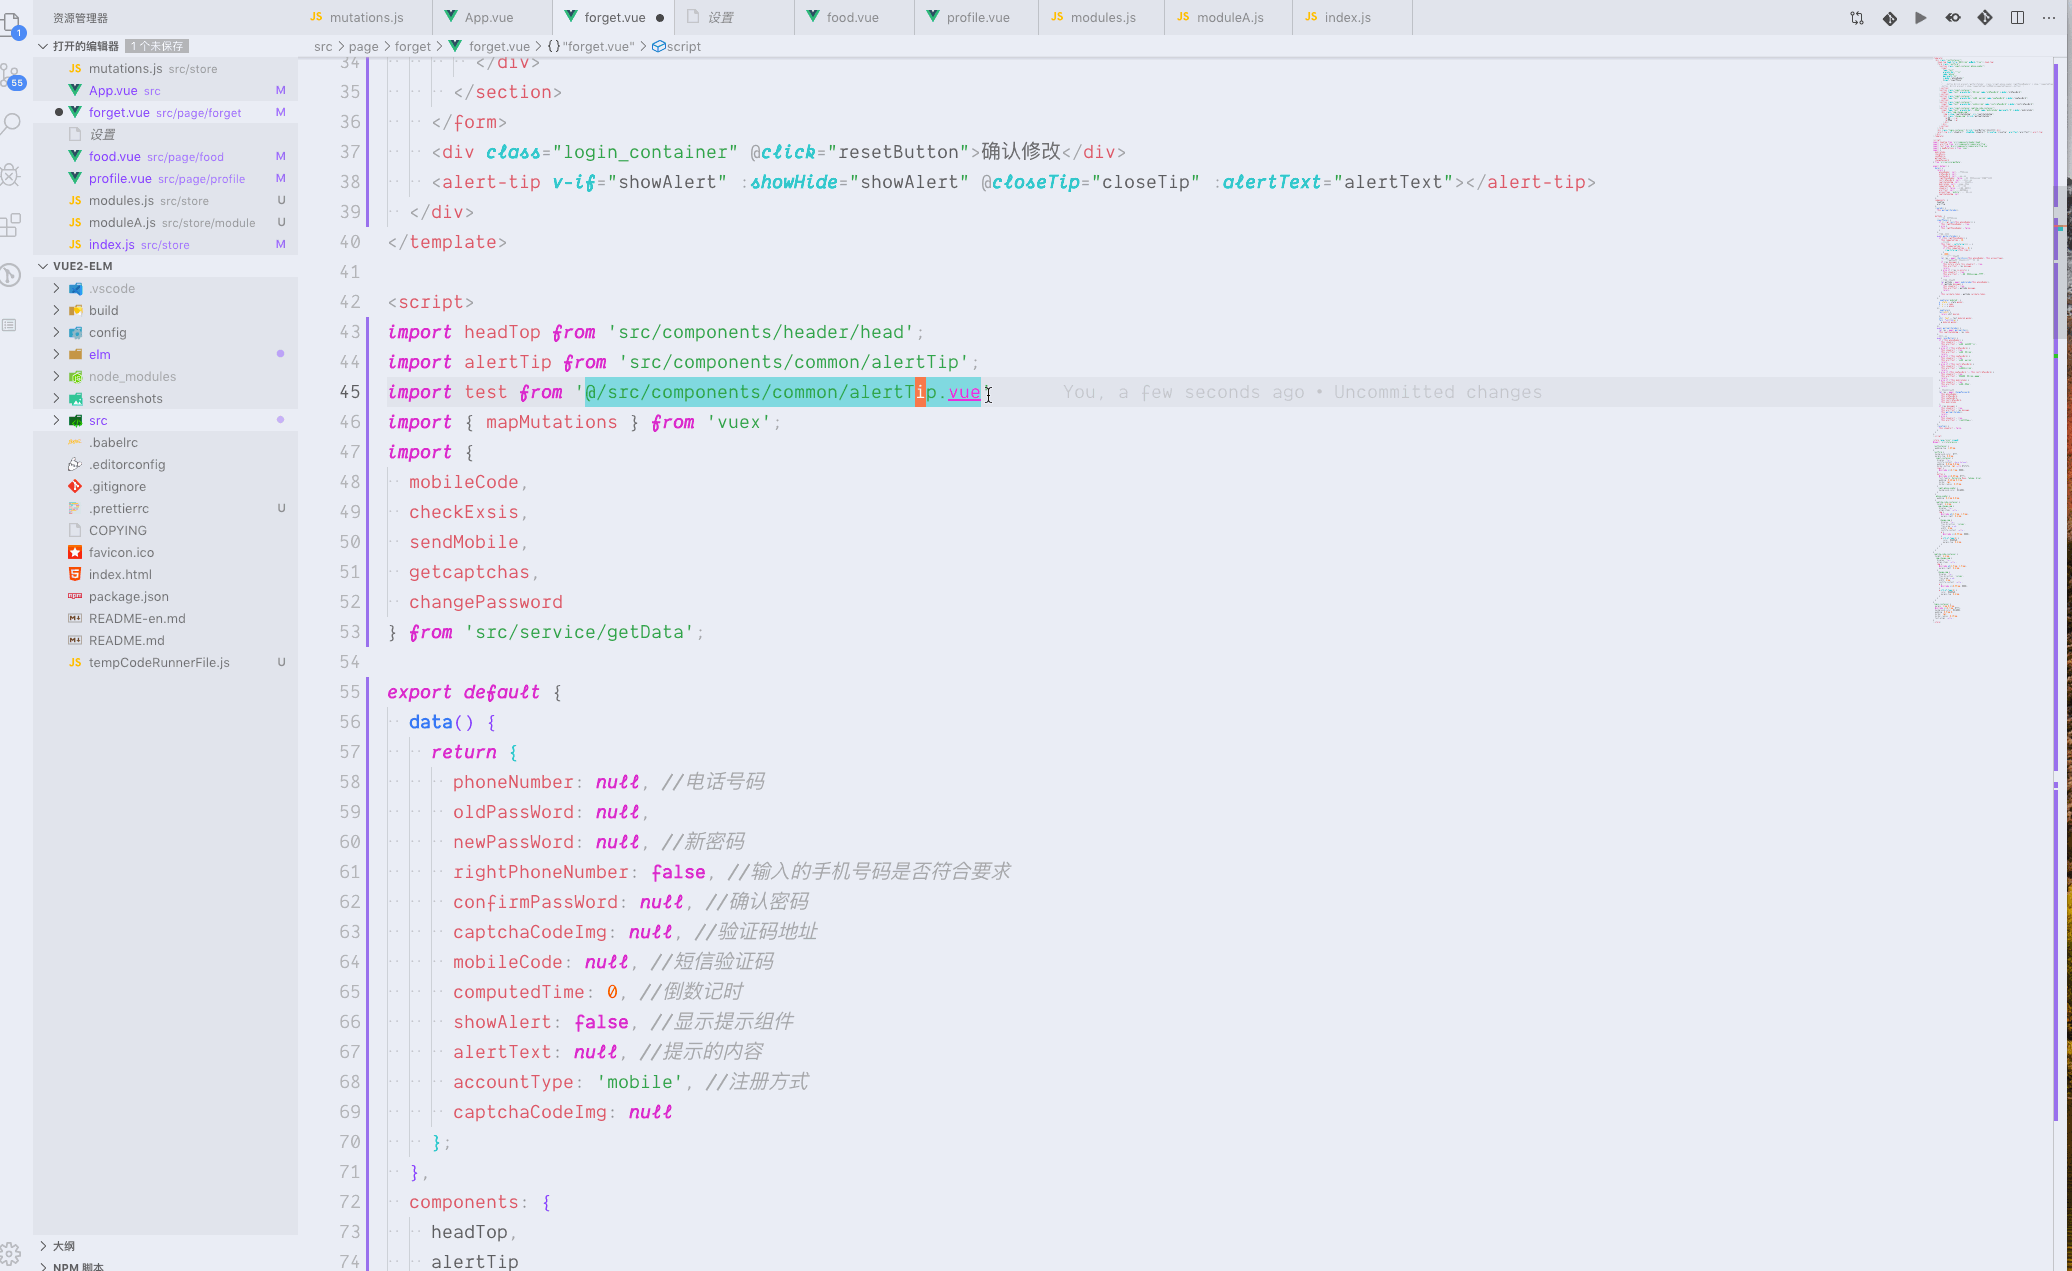Switch to the food.vue tab

pyautogui.click(x=852, y=18)
